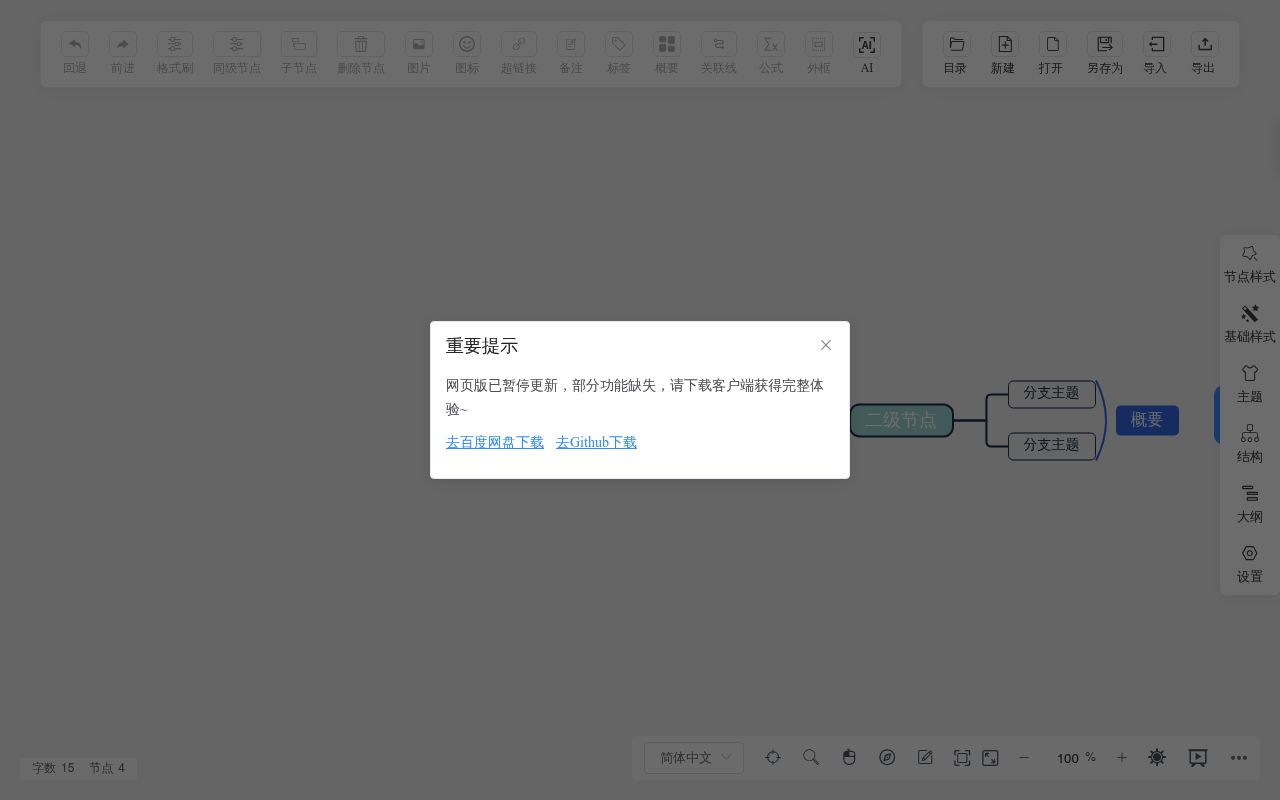Click the 删除节点 trash icon
This screenshot has height=800, width=1280.
click(x=361, y=44)
